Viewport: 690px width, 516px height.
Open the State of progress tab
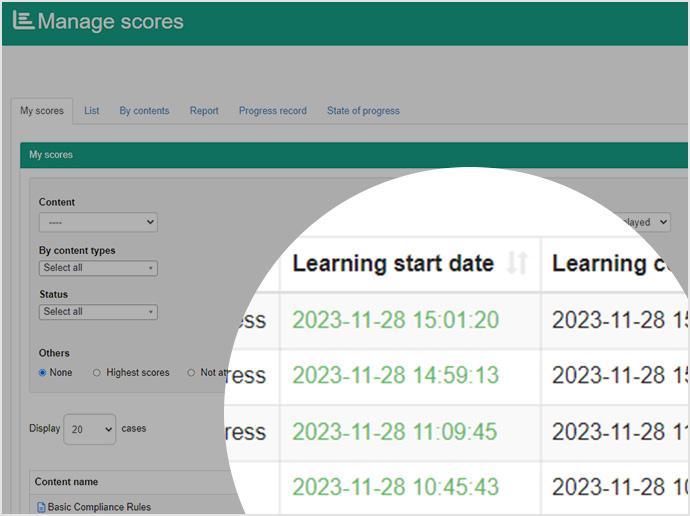pyautogui.click(x=363, y=111)
